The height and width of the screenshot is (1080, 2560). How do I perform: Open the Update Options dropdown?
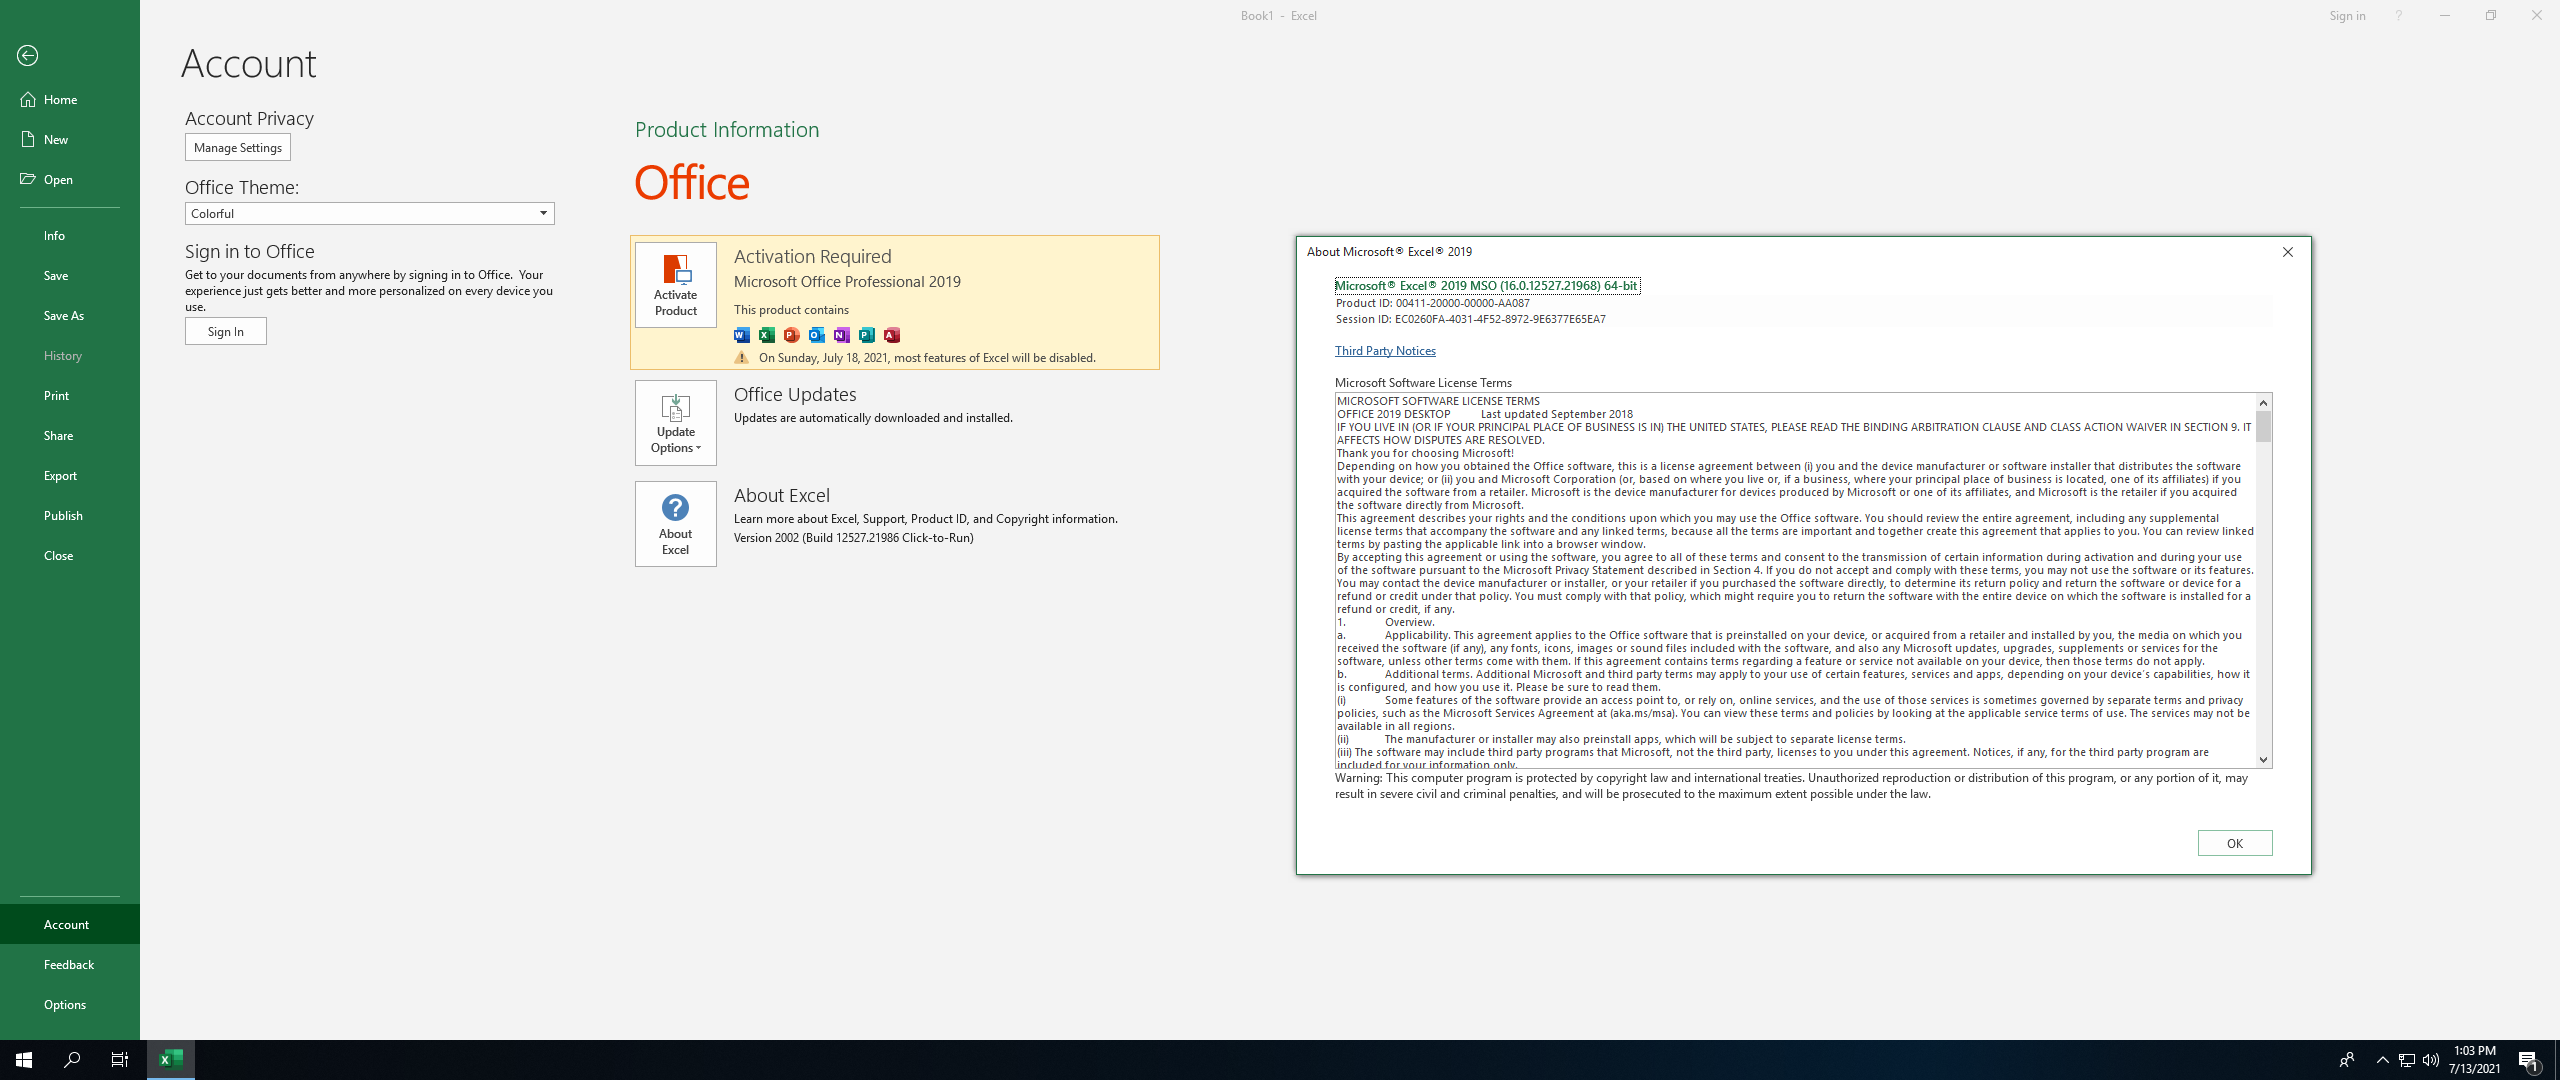pyautogui.click(x=676, y=423)
